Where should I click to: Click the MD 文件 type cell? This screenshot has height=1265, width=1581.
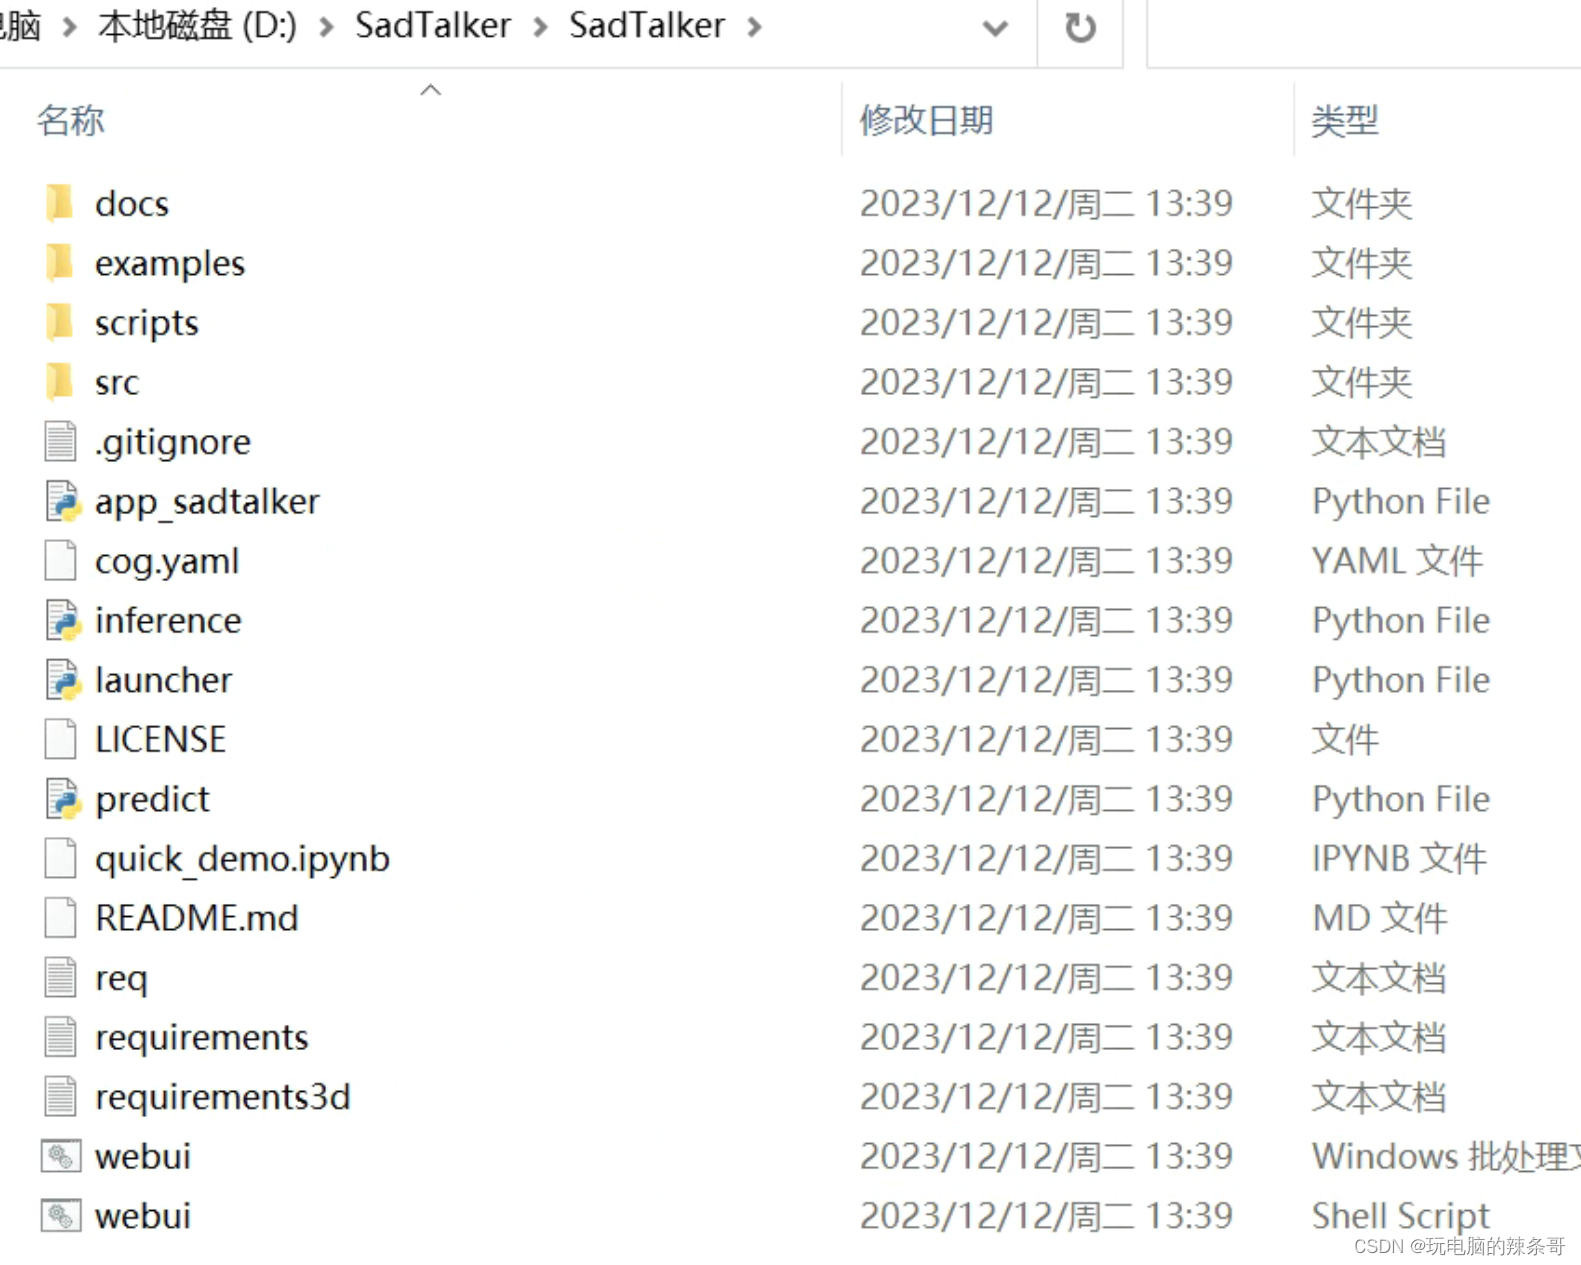click(x=1380, y=919)
